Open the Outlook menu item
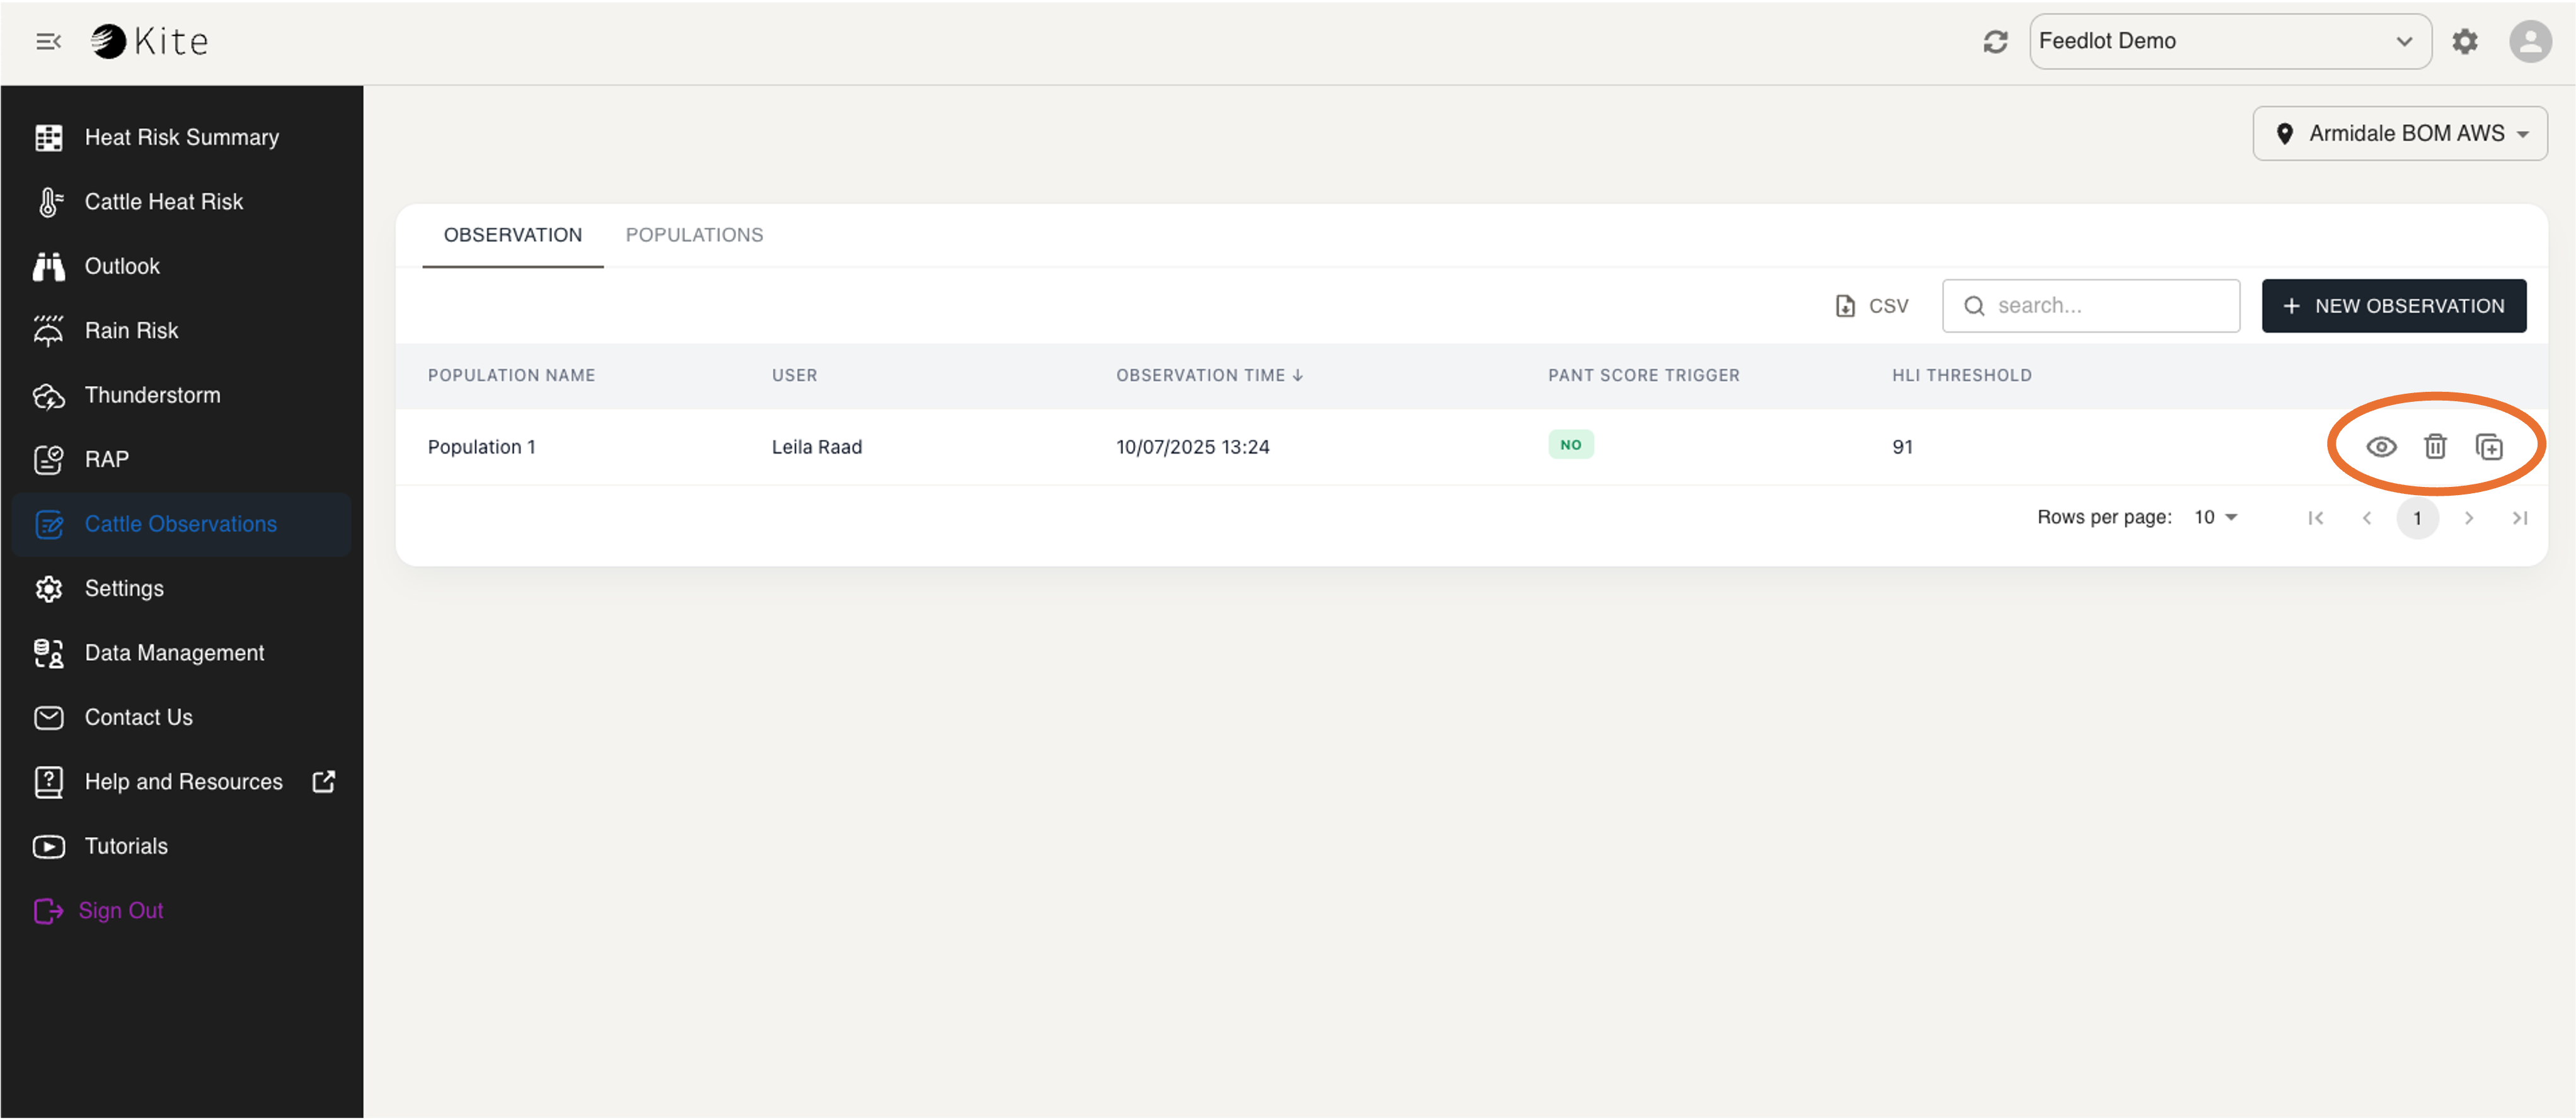This screenshot has width=2576, height=1120. point(121,266)
